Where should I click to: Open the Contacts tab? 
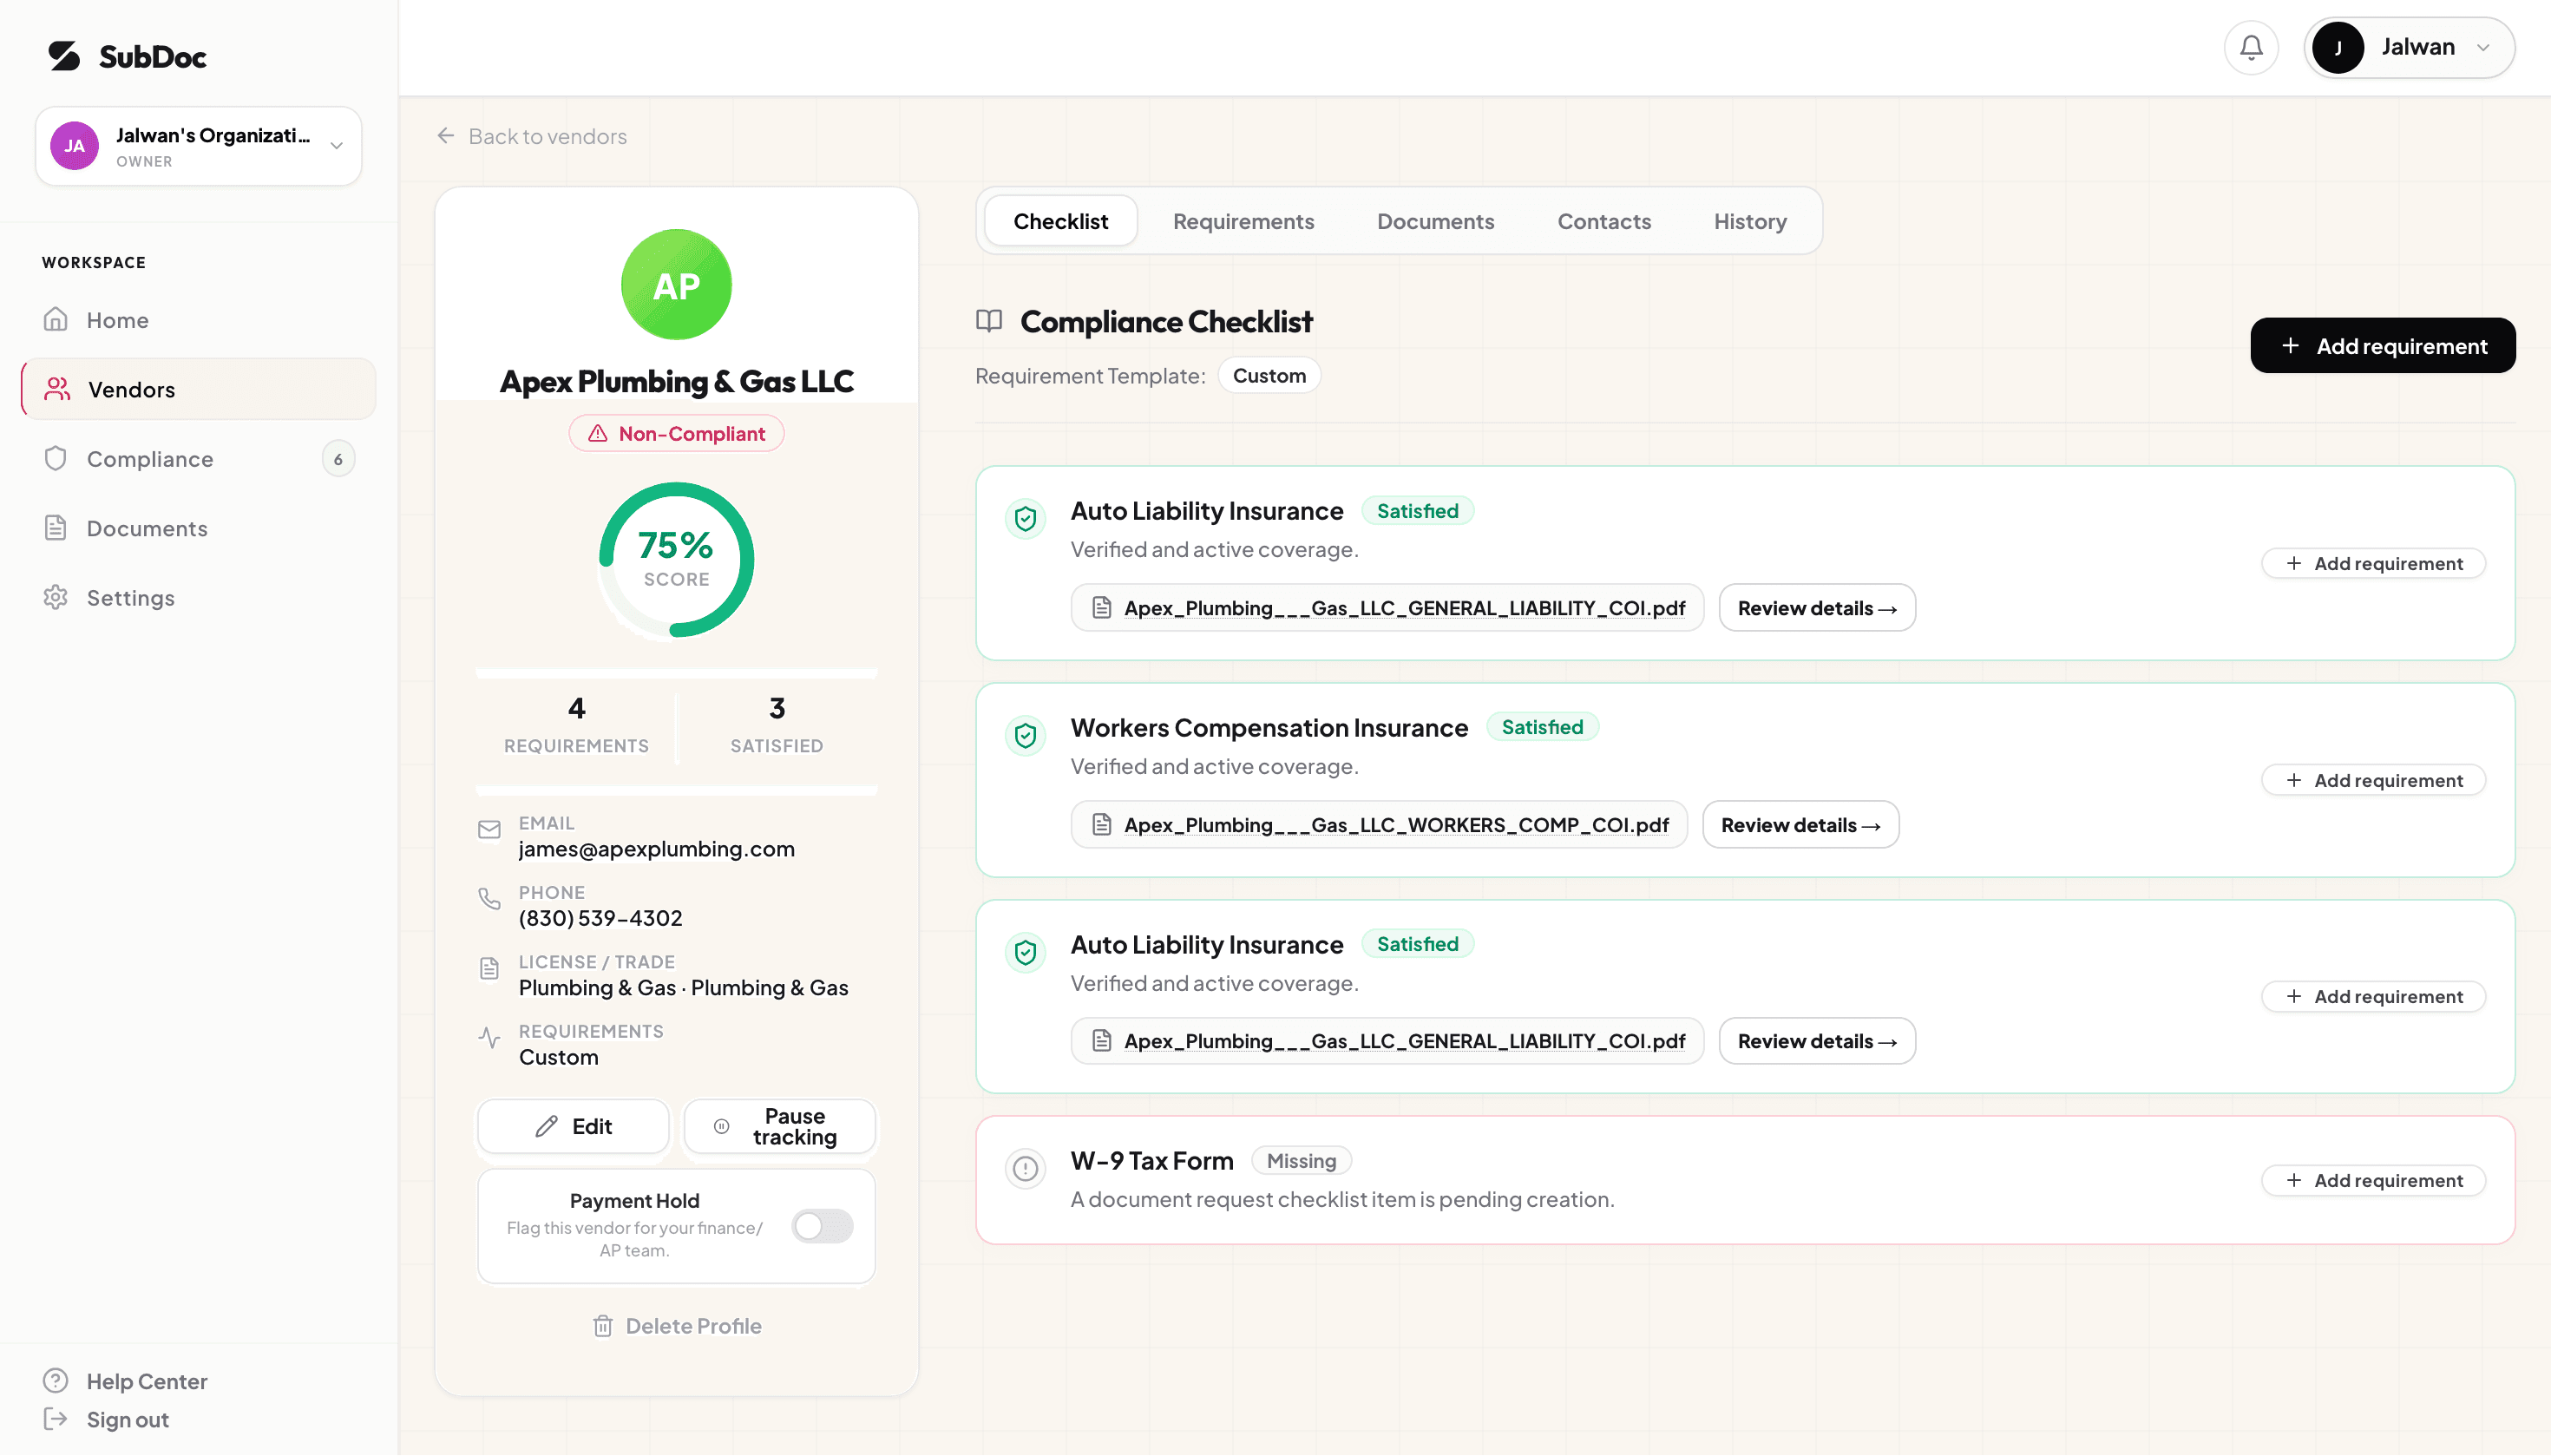(x=1604, y=221)
